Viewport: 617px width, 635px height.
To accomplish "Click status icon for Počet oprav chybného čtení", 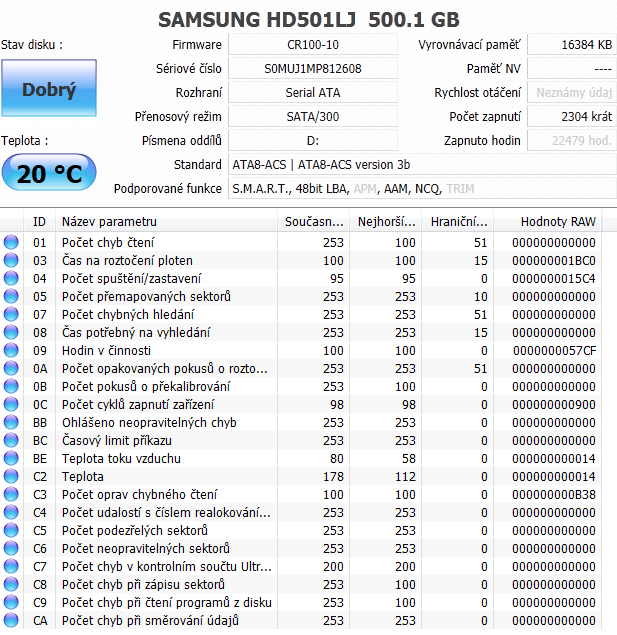I will 11,494.
